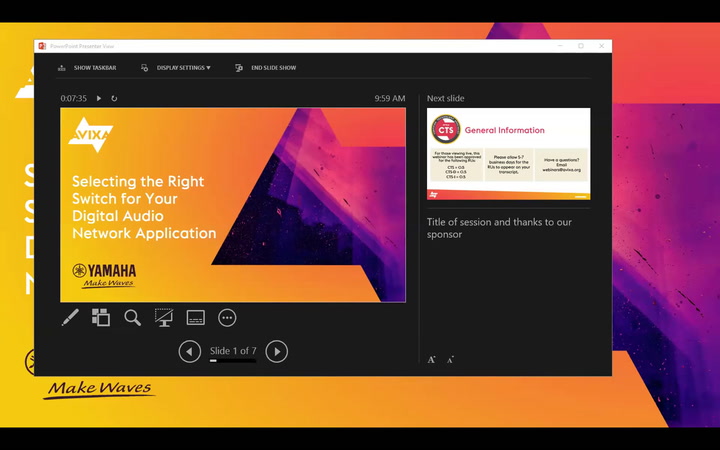
Task: Click the current slide preview
Action: [233, 204]
